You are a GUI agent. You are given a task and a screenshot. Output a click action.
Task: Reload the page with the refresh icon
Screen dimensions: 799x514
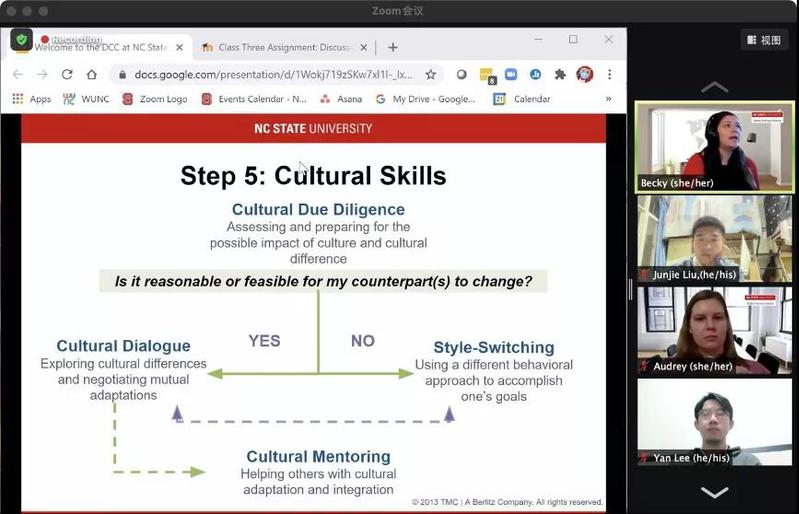click(67, 74)
